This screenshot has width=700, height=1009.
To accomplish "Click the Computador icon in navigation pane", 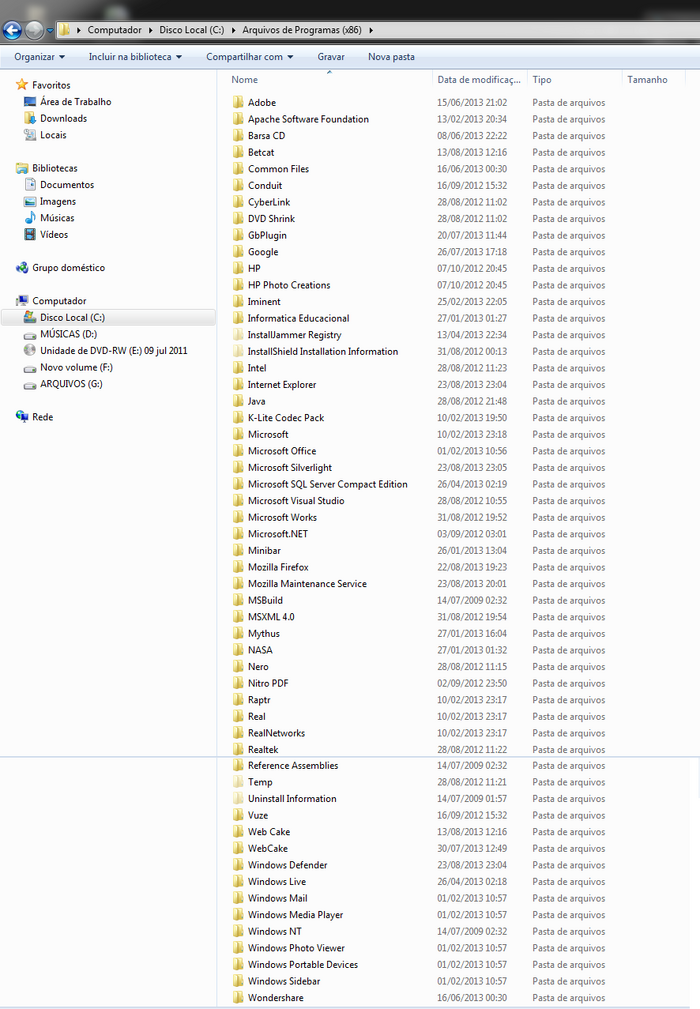I will tap(22, 301).
